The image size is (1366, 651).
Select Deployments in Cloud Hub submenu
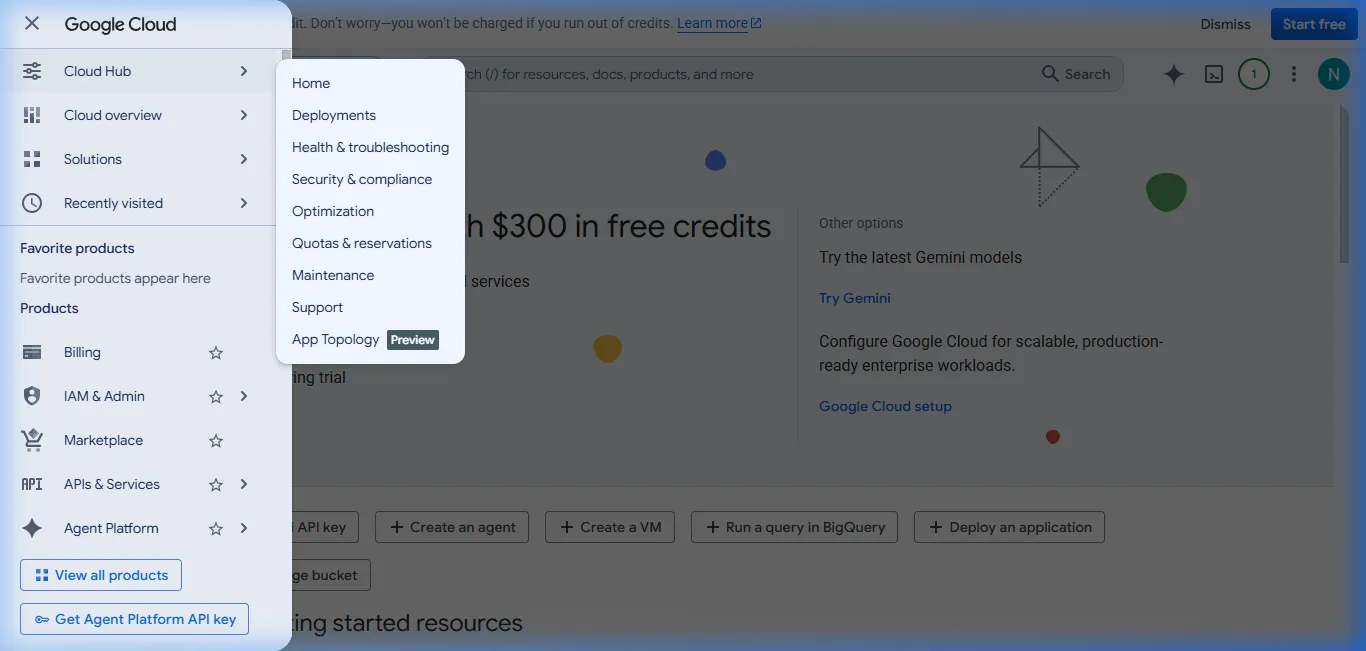pyautogui.click(x=370, y=115)
